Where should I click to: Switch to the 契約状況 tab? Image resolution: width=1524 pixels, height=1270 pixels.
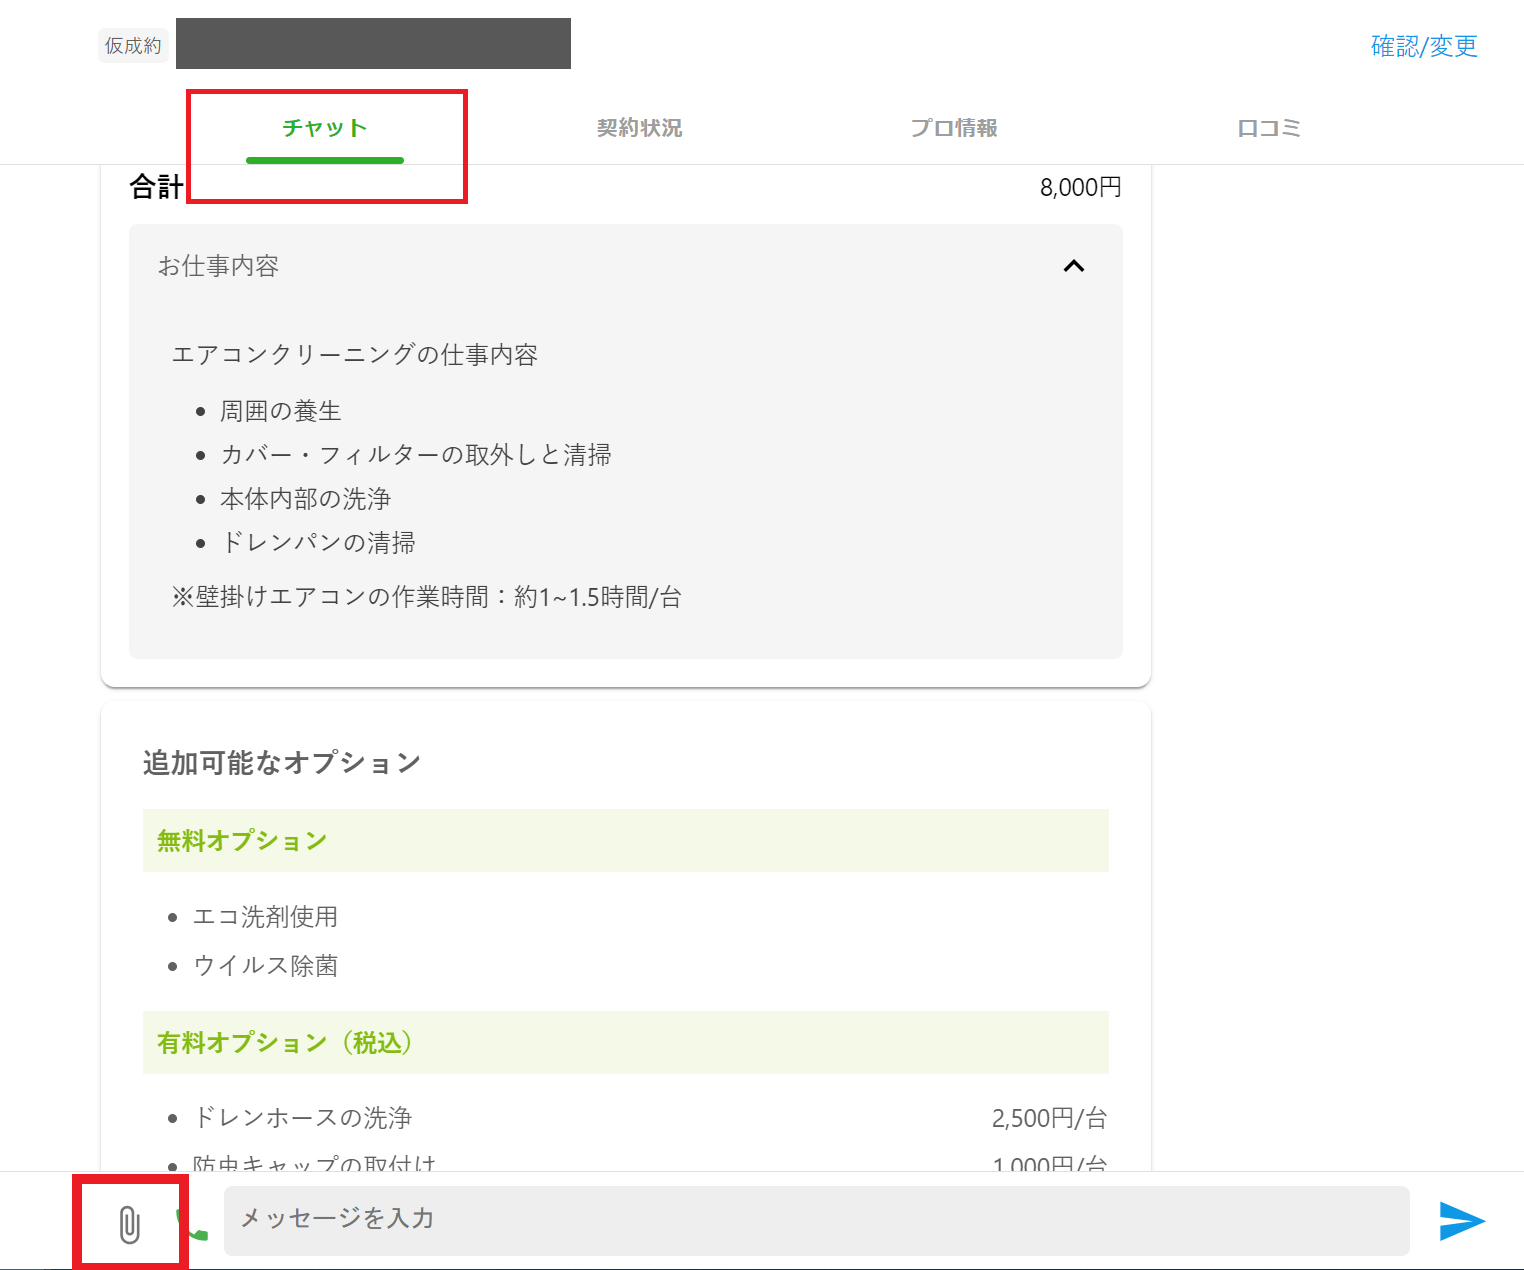[x=639, y=127]
